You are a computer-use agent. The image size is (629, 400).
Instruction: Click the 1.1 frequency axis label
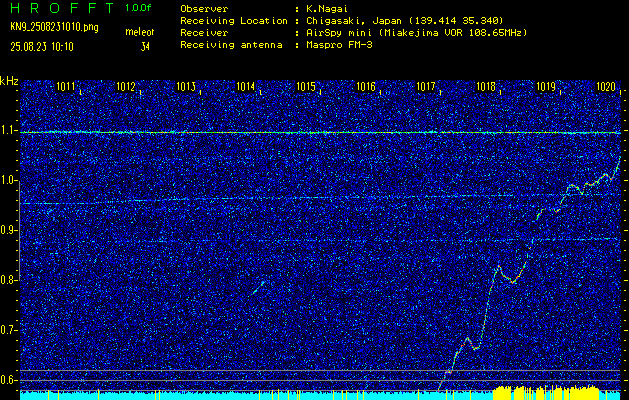click(x=9, y=130)
